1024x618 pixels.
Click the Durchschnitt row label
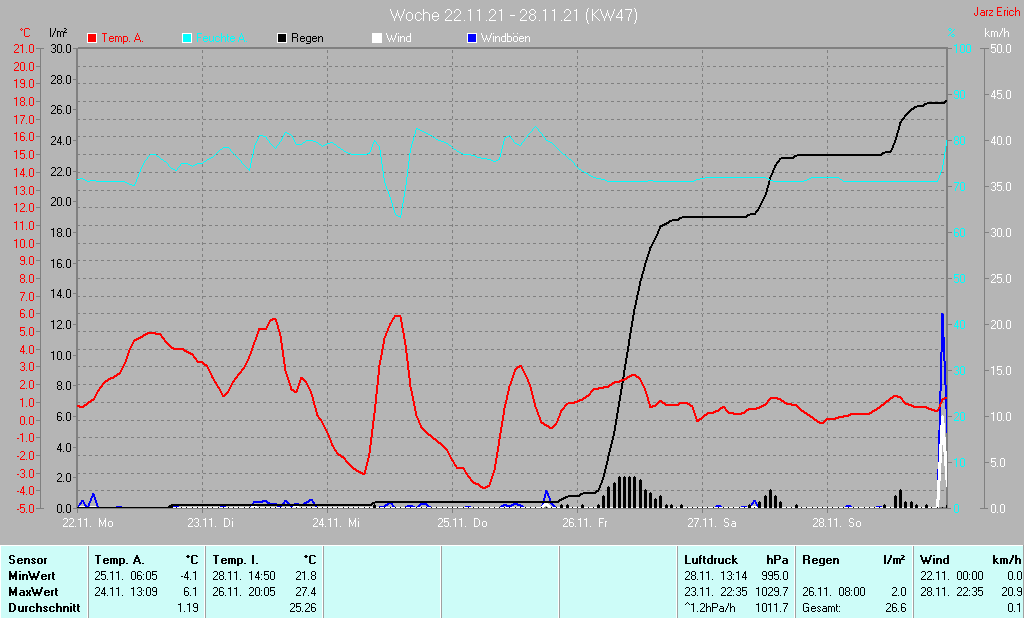(43, 607)
